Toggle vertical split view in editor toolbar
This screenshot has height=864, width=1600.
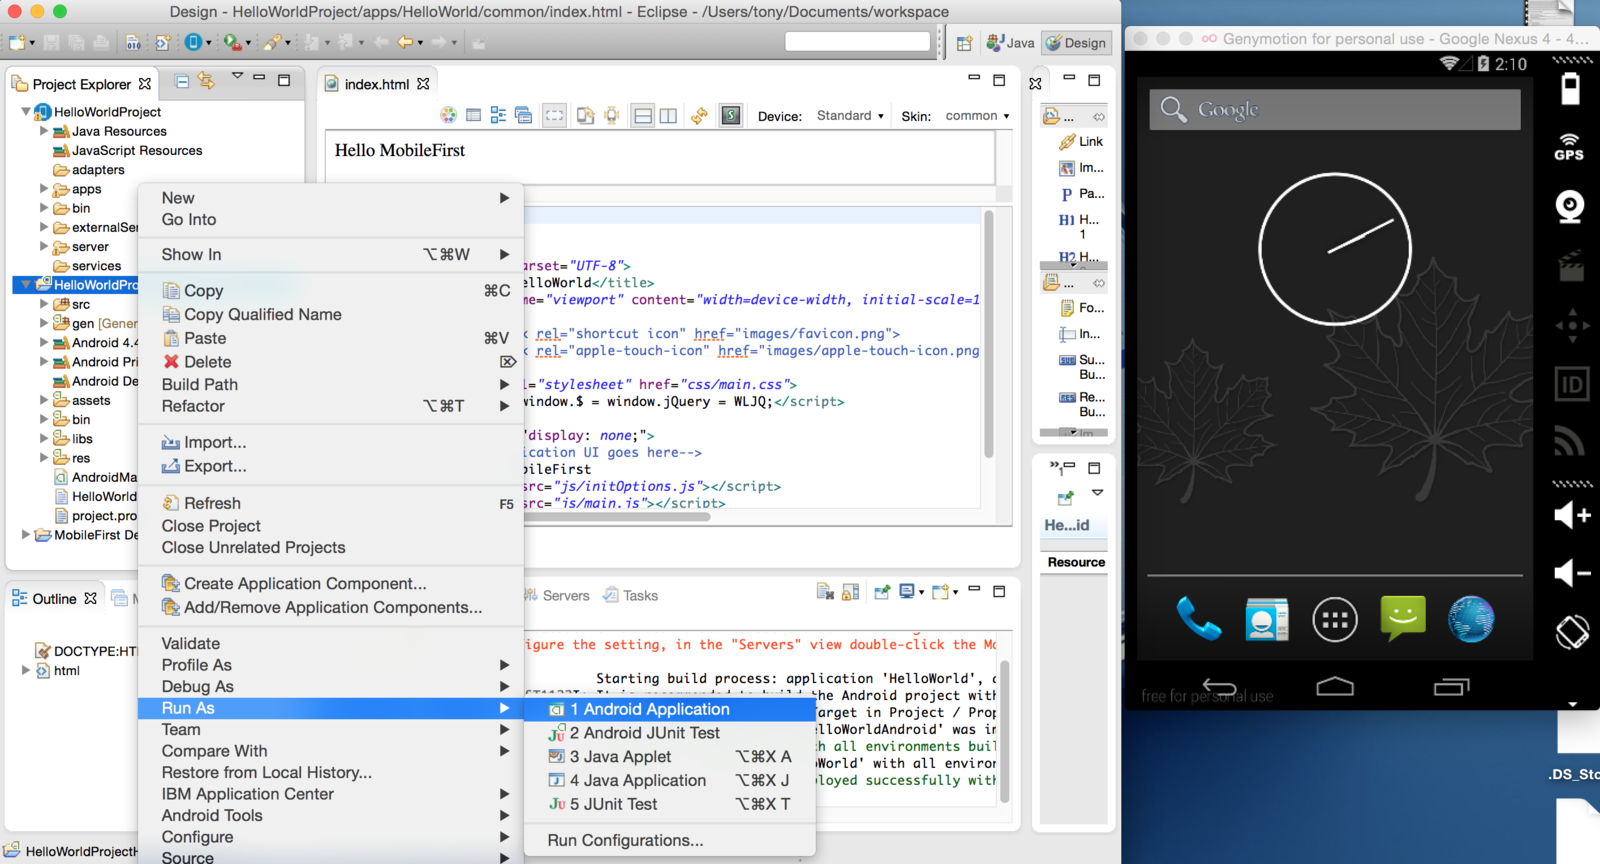point(668,116)
